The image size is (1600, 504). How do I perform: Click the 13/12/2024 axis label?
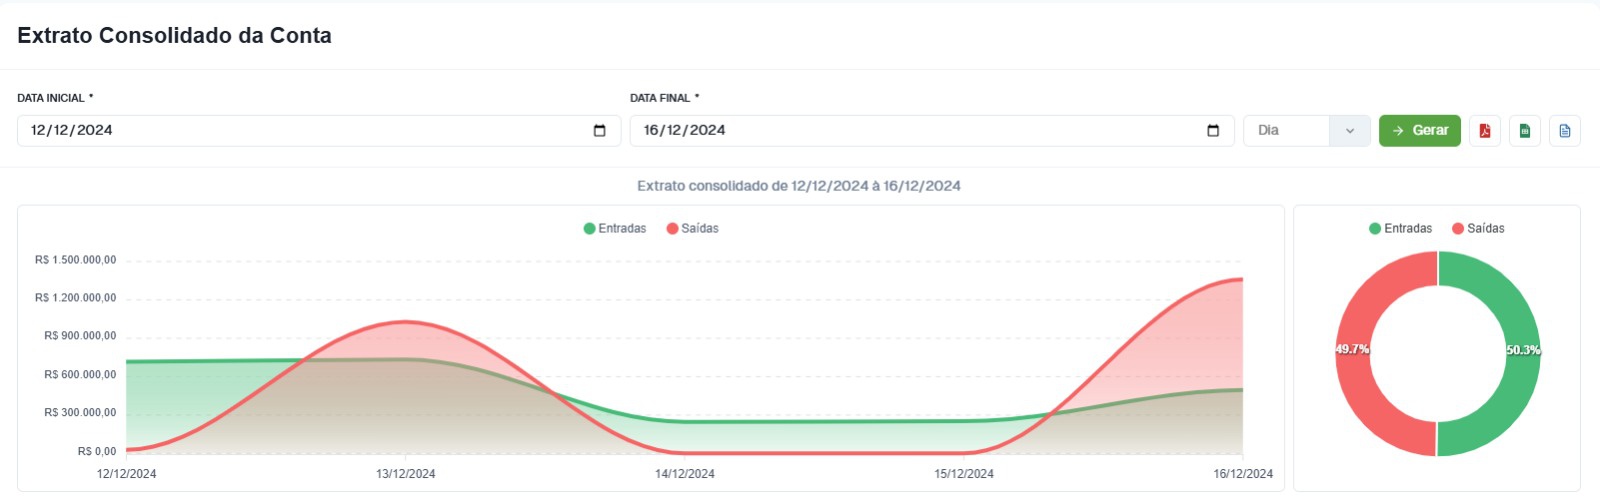(x=405, y=474)
